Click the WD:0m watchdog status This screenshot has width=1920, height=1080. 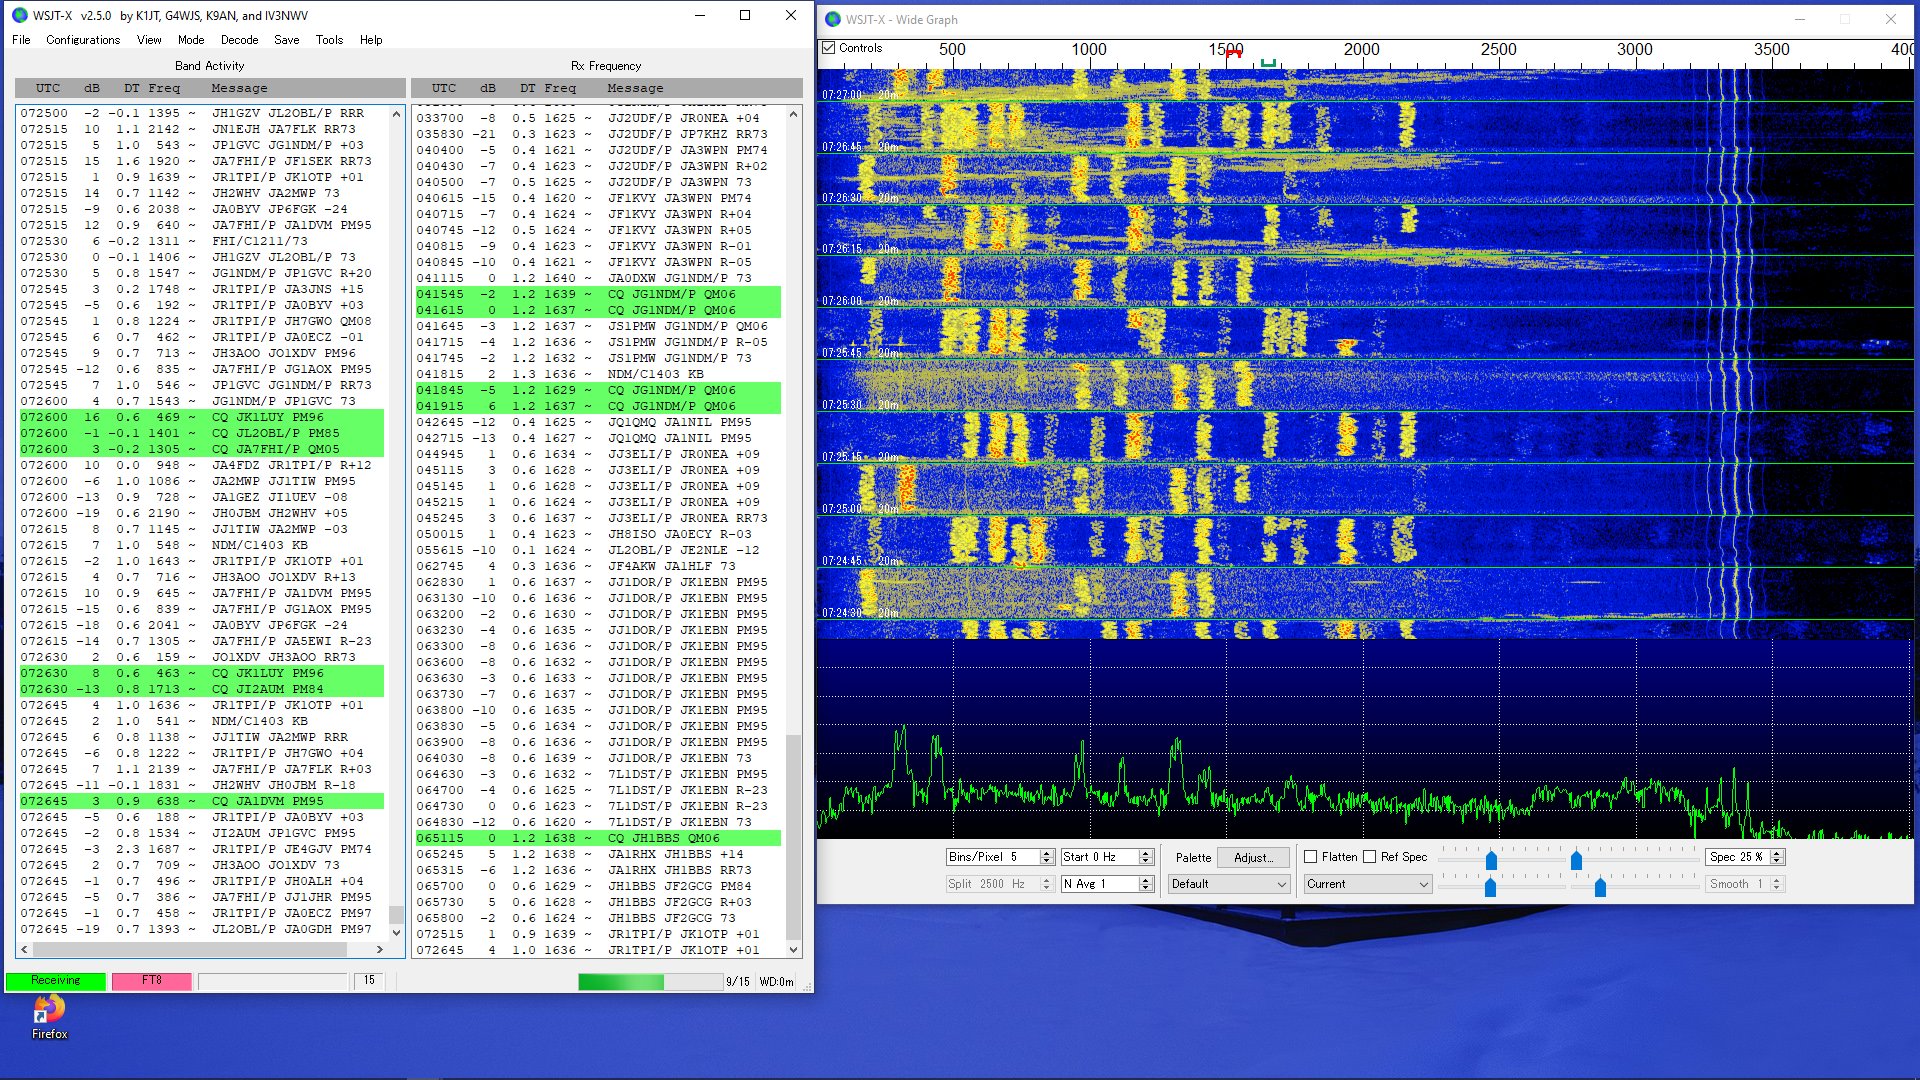776,982
